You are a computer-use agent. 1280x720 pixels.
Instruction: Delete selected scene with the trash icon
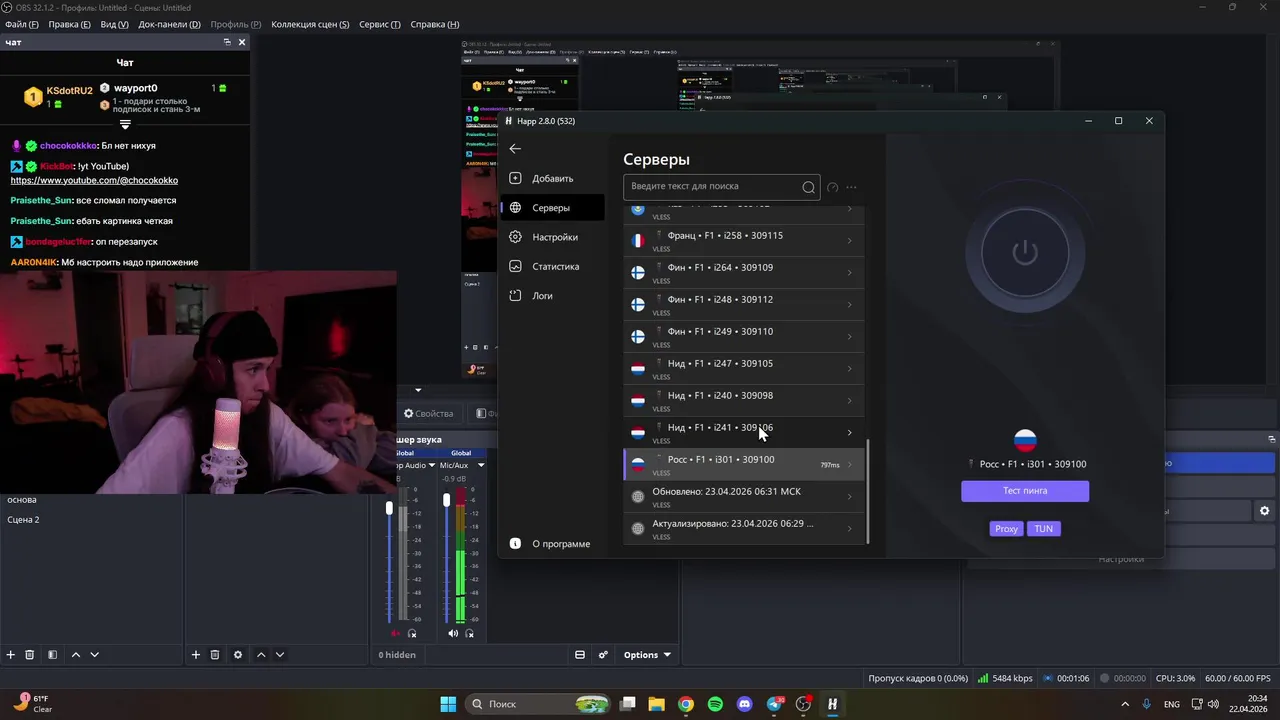[x=30, y=655]
